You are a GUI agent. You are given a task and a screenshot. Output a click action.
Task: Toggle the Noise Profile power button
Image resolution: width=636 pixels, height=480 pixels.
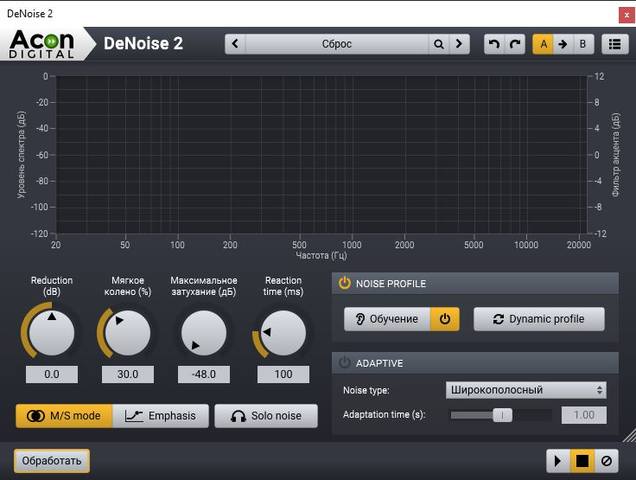(344, 283)
